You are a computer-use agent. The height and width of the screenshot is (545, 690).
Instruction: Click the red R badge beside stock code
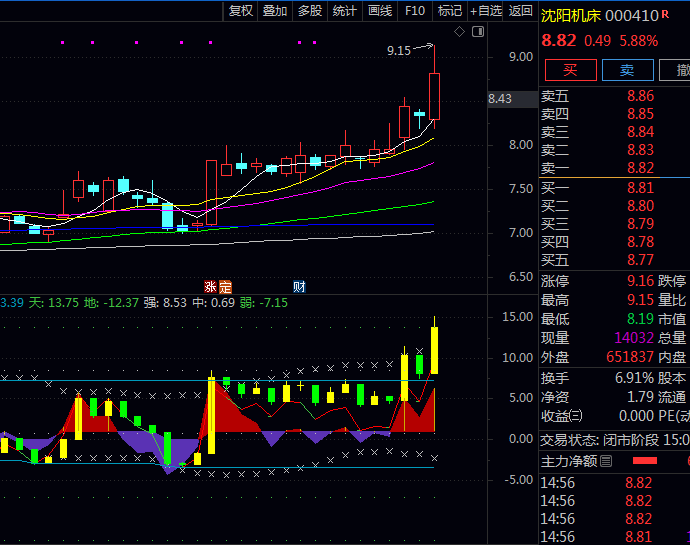tap(666, 15)
